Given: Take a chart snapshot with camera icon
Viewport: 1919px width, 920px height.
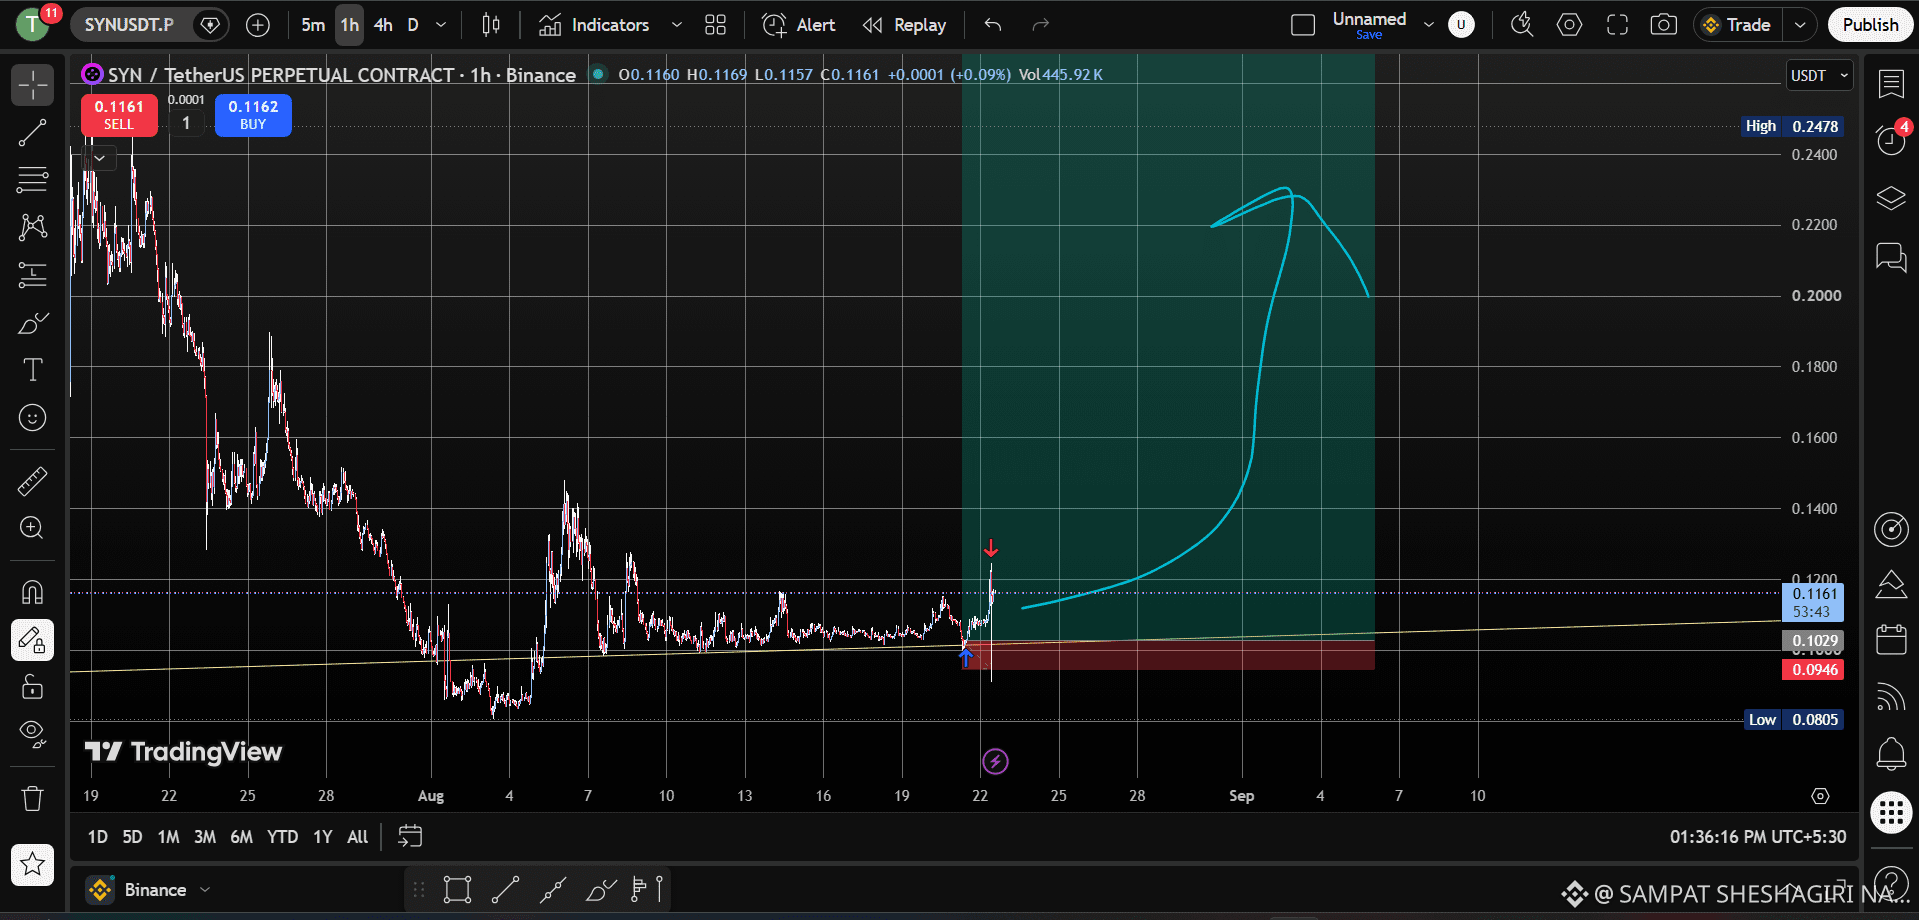Looking at the screenshot, I should (x=1664, y=25).
